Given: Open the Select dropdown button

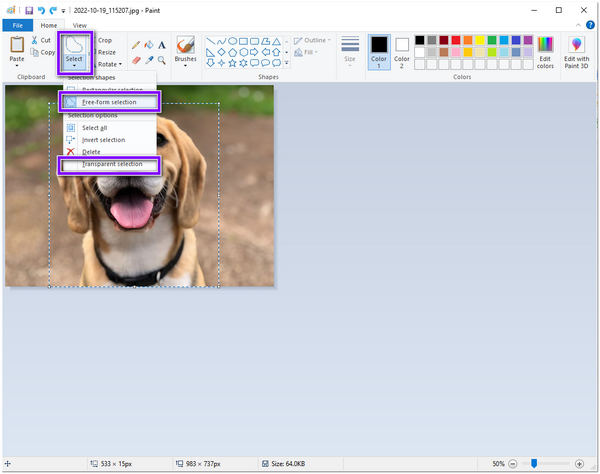Looking at the screenshot, I should 74,53.
